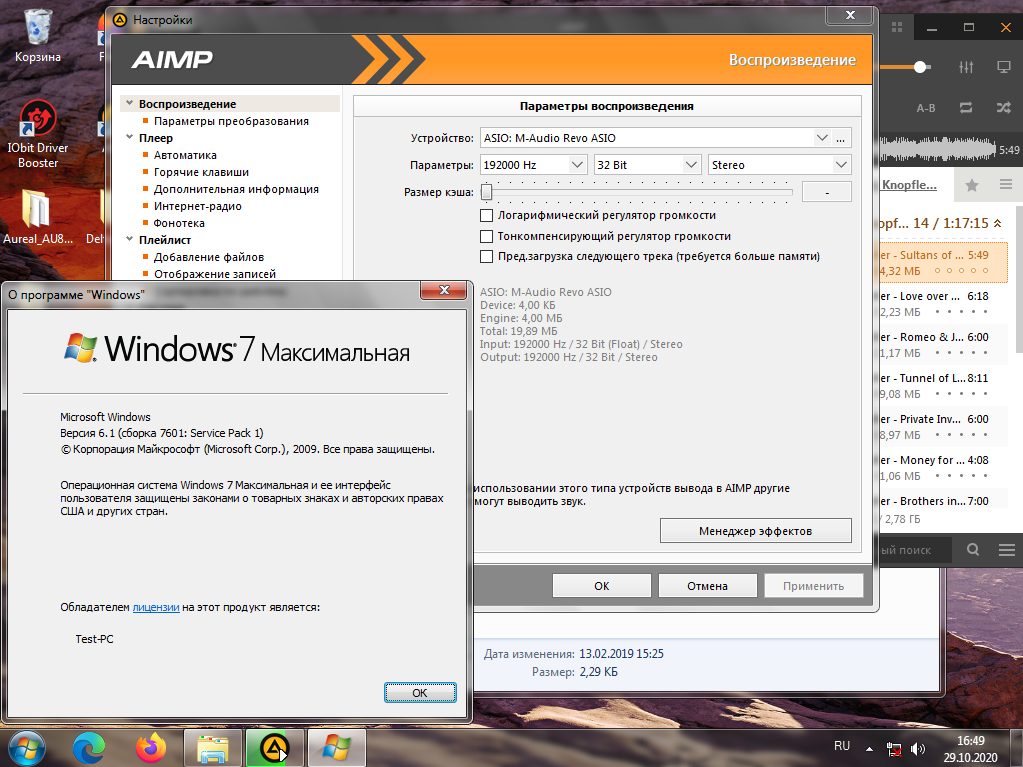This screenshot has height=767, width=1023.
Task: Open the playlist tab menu icon next to the star
Action: click(x=1006, y=185)
